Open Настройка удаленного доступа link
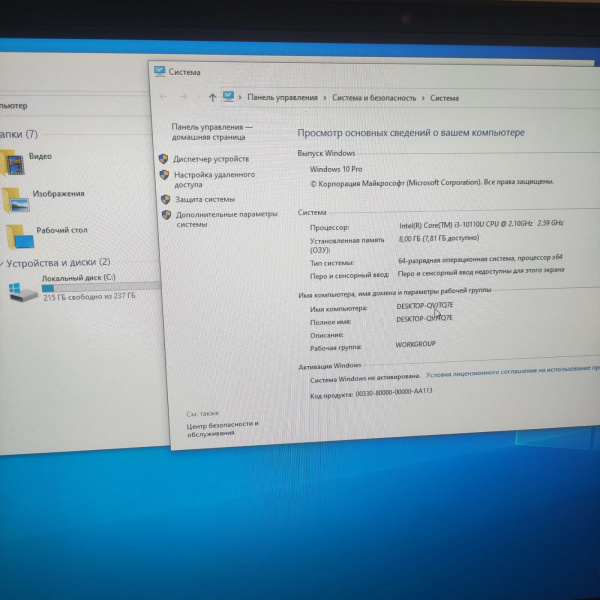The image size is (600, 600). pos(214,179)
